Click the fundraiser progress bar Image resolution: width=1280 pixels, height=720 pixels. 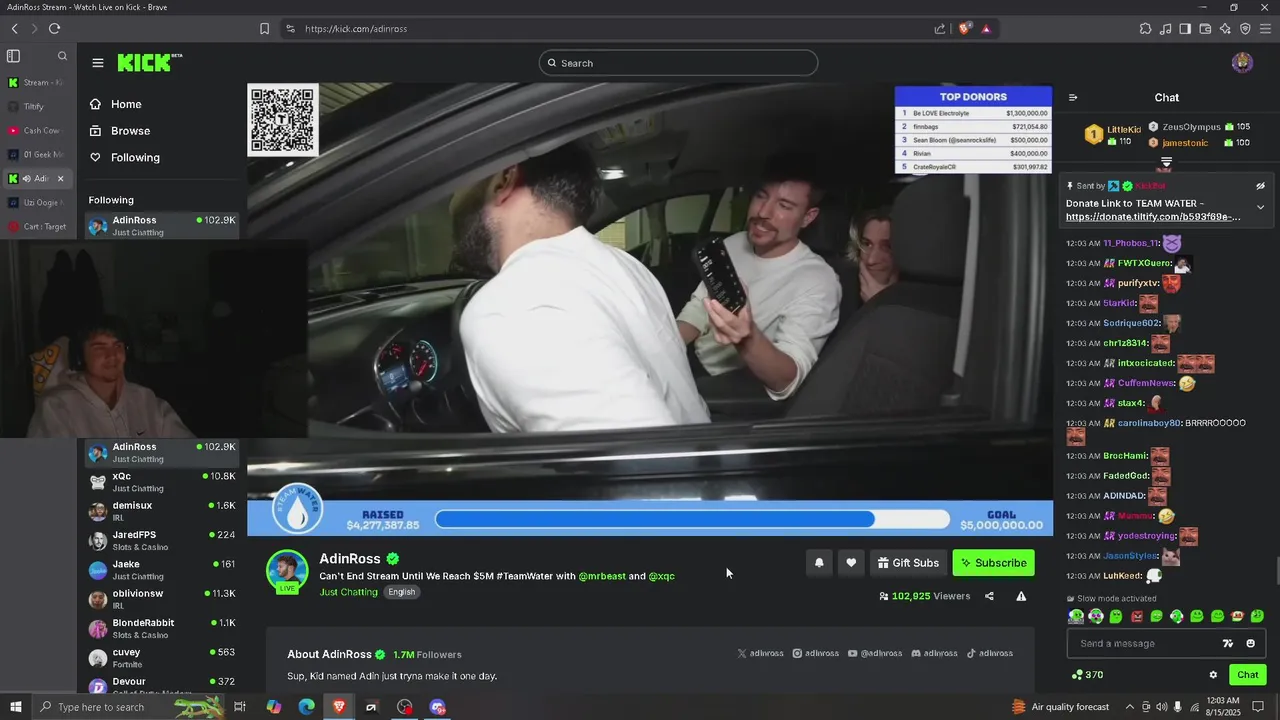[692, 519]
